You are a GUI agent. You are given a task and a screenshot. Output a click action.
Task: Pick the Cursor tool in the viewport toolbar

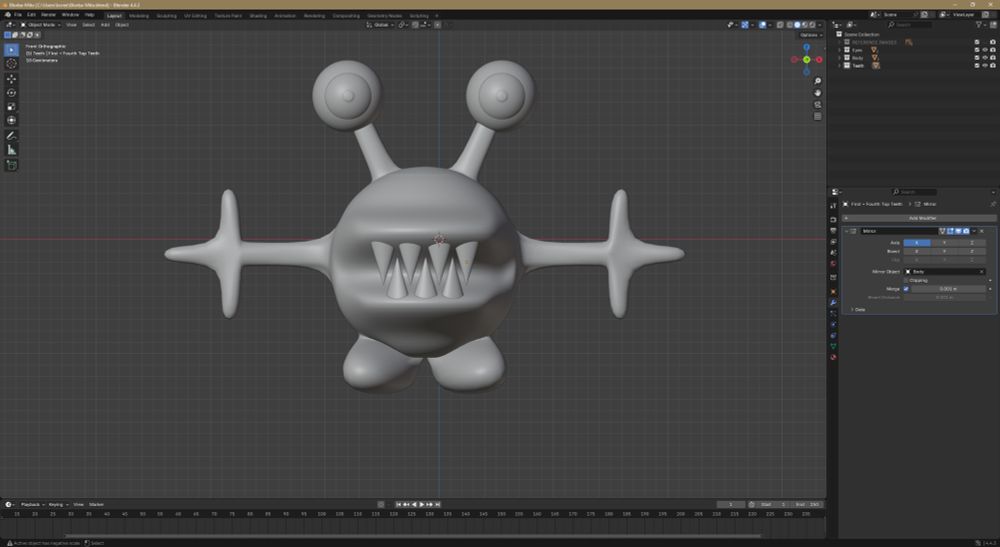[x=12, y=63]
